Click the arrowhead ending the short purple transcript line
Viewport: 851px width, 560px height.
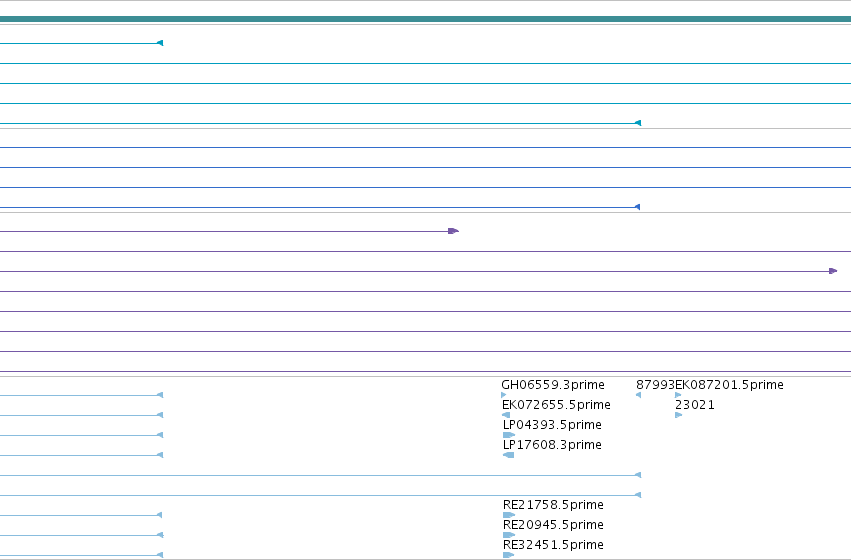[454, 231]
